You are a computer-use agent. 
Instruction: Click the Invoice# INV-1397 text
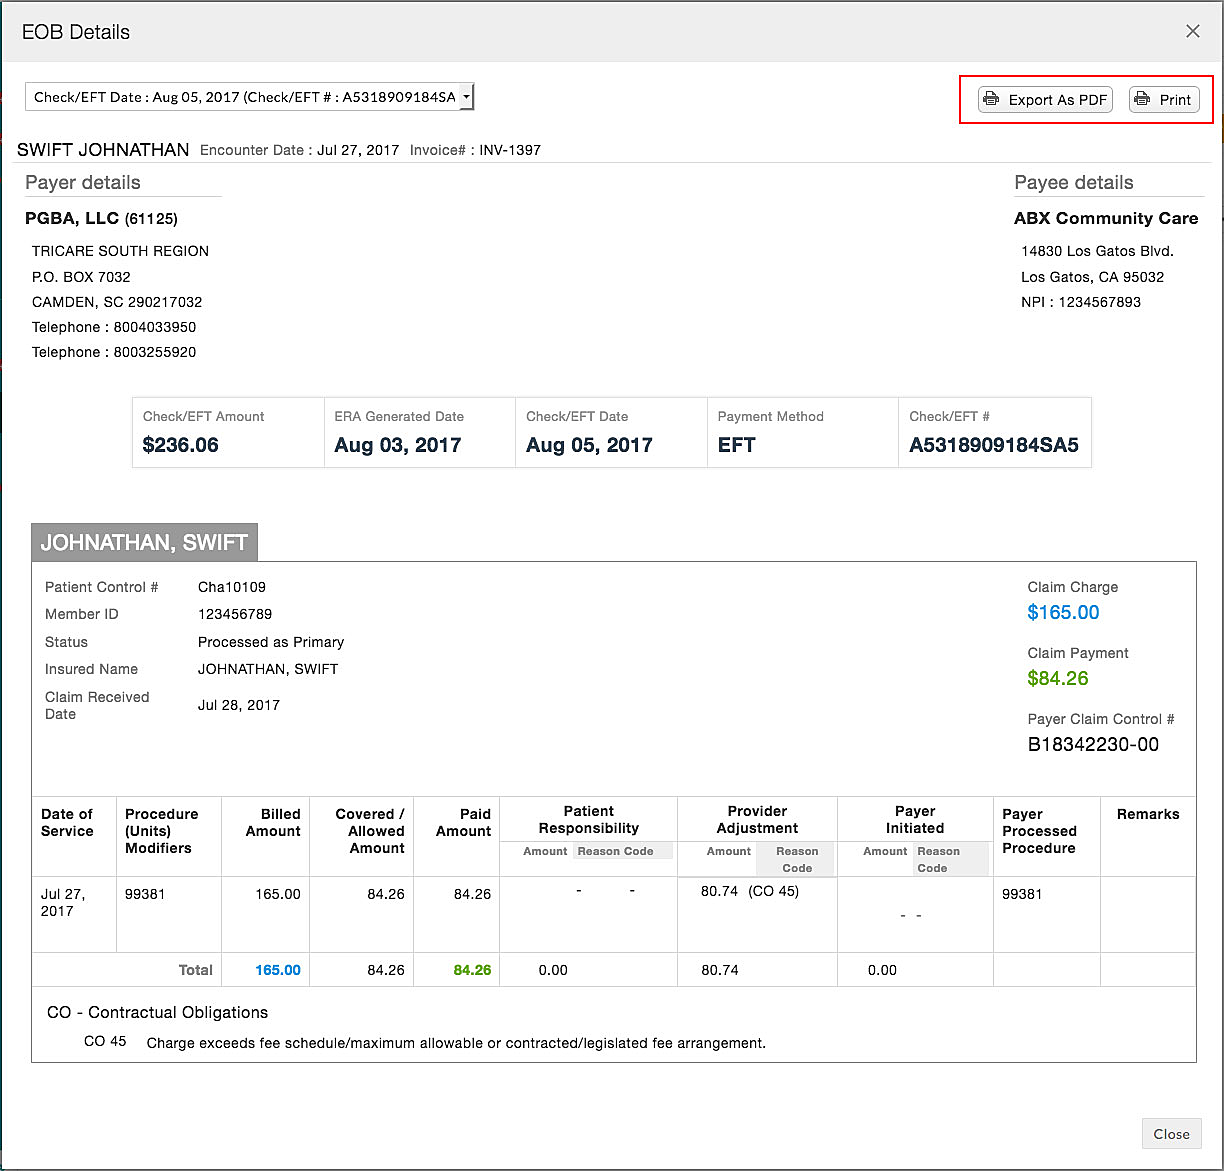click(x=475, y=150)
